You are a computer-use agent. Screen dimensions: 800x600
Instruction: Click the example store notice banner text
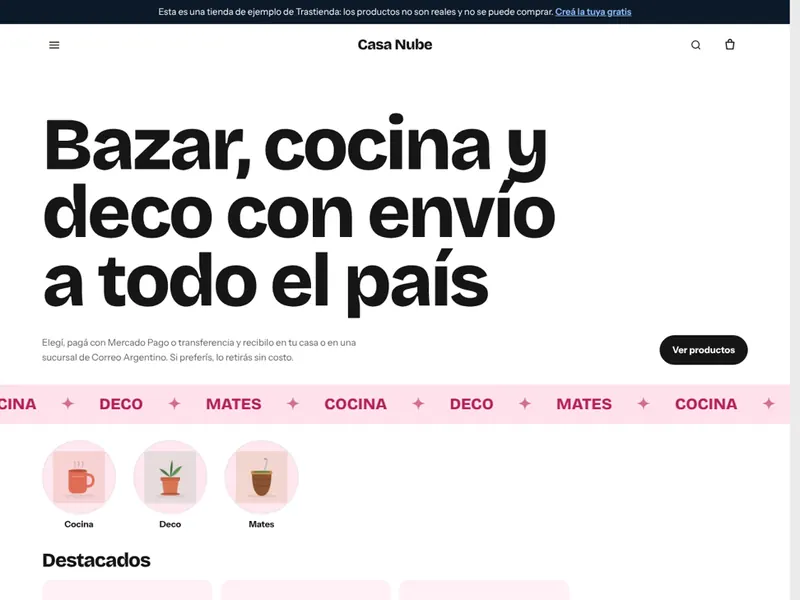[356, 12]
